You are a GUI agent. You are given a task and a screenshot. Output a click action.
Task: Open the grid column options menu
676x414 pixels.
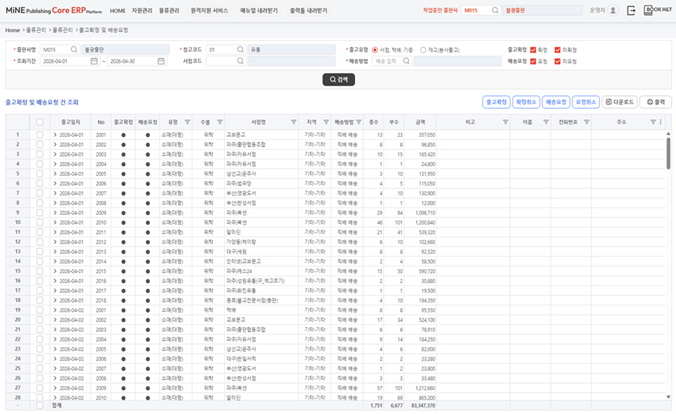click(660, 122)
